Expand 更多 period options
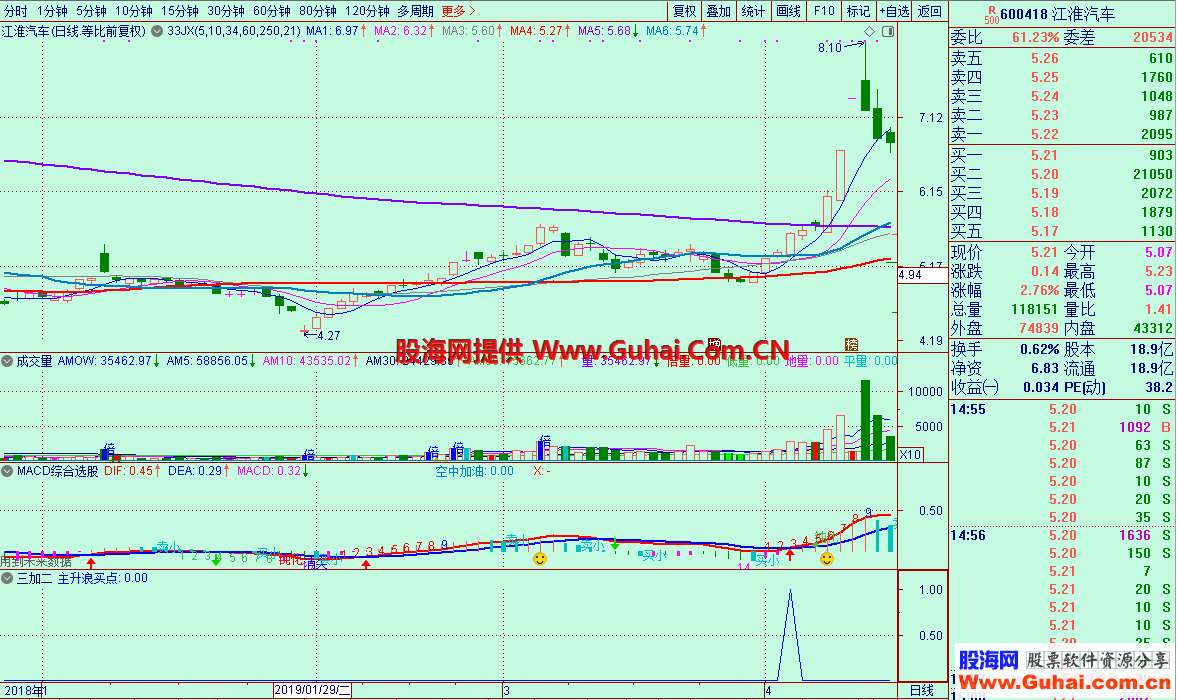 [x=458, y=11]
